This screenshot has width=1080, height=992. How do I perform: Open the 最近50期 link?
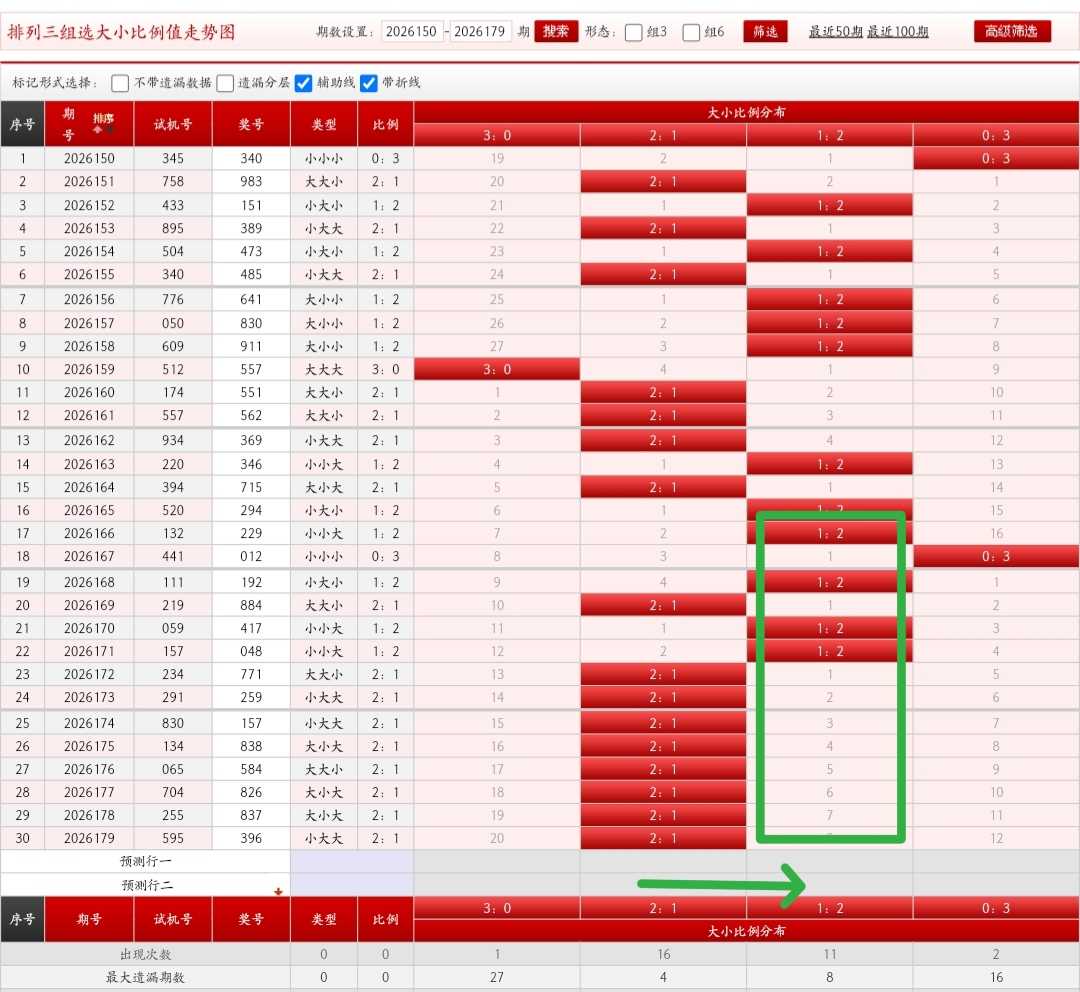click(x=835, y=32)
